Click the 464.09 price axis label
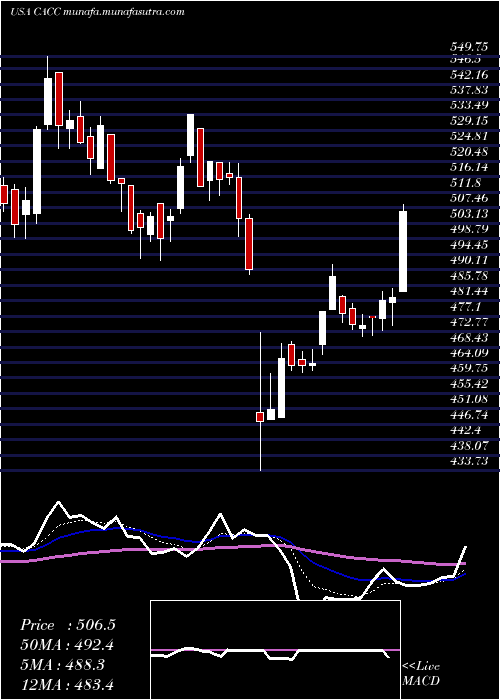Image resolution: width=500 pixels, height=700 pixels. coord(468,353)
